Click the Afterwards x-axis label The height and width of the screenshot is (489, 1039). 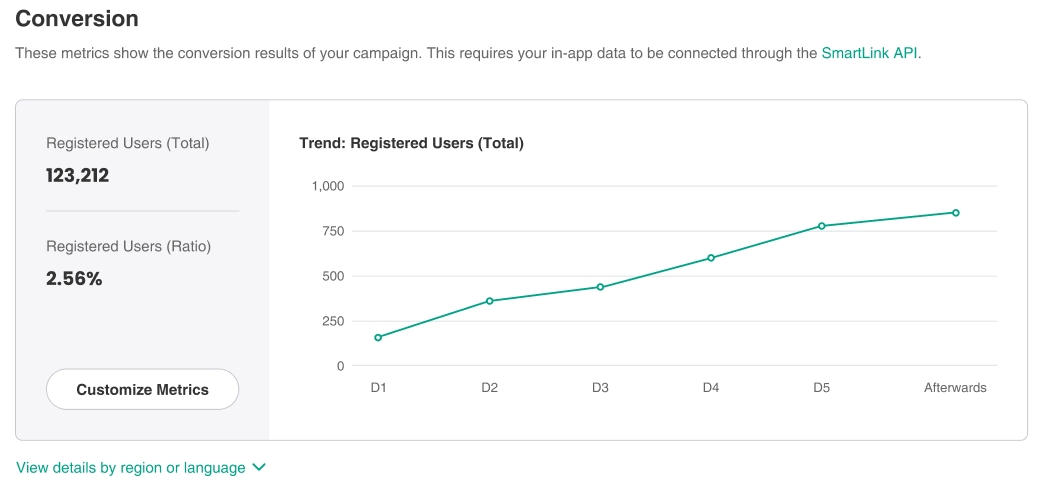click(x=955, y=388)
